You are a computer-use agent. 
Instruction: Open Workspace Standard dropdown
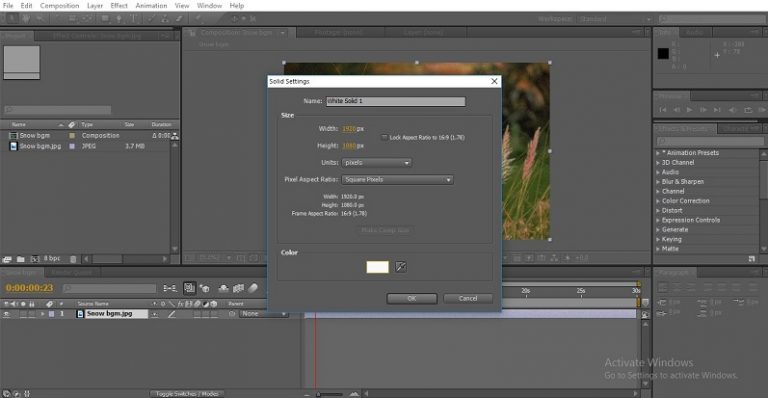[616, 19]
